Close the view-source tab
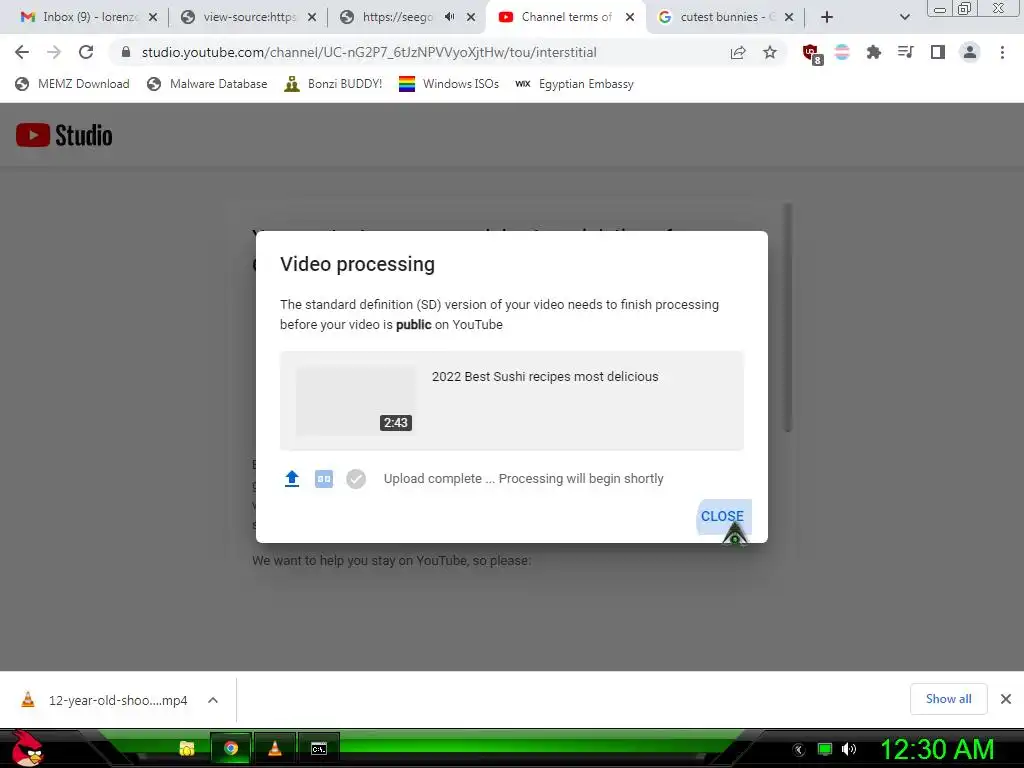 (x=312, y=17)
